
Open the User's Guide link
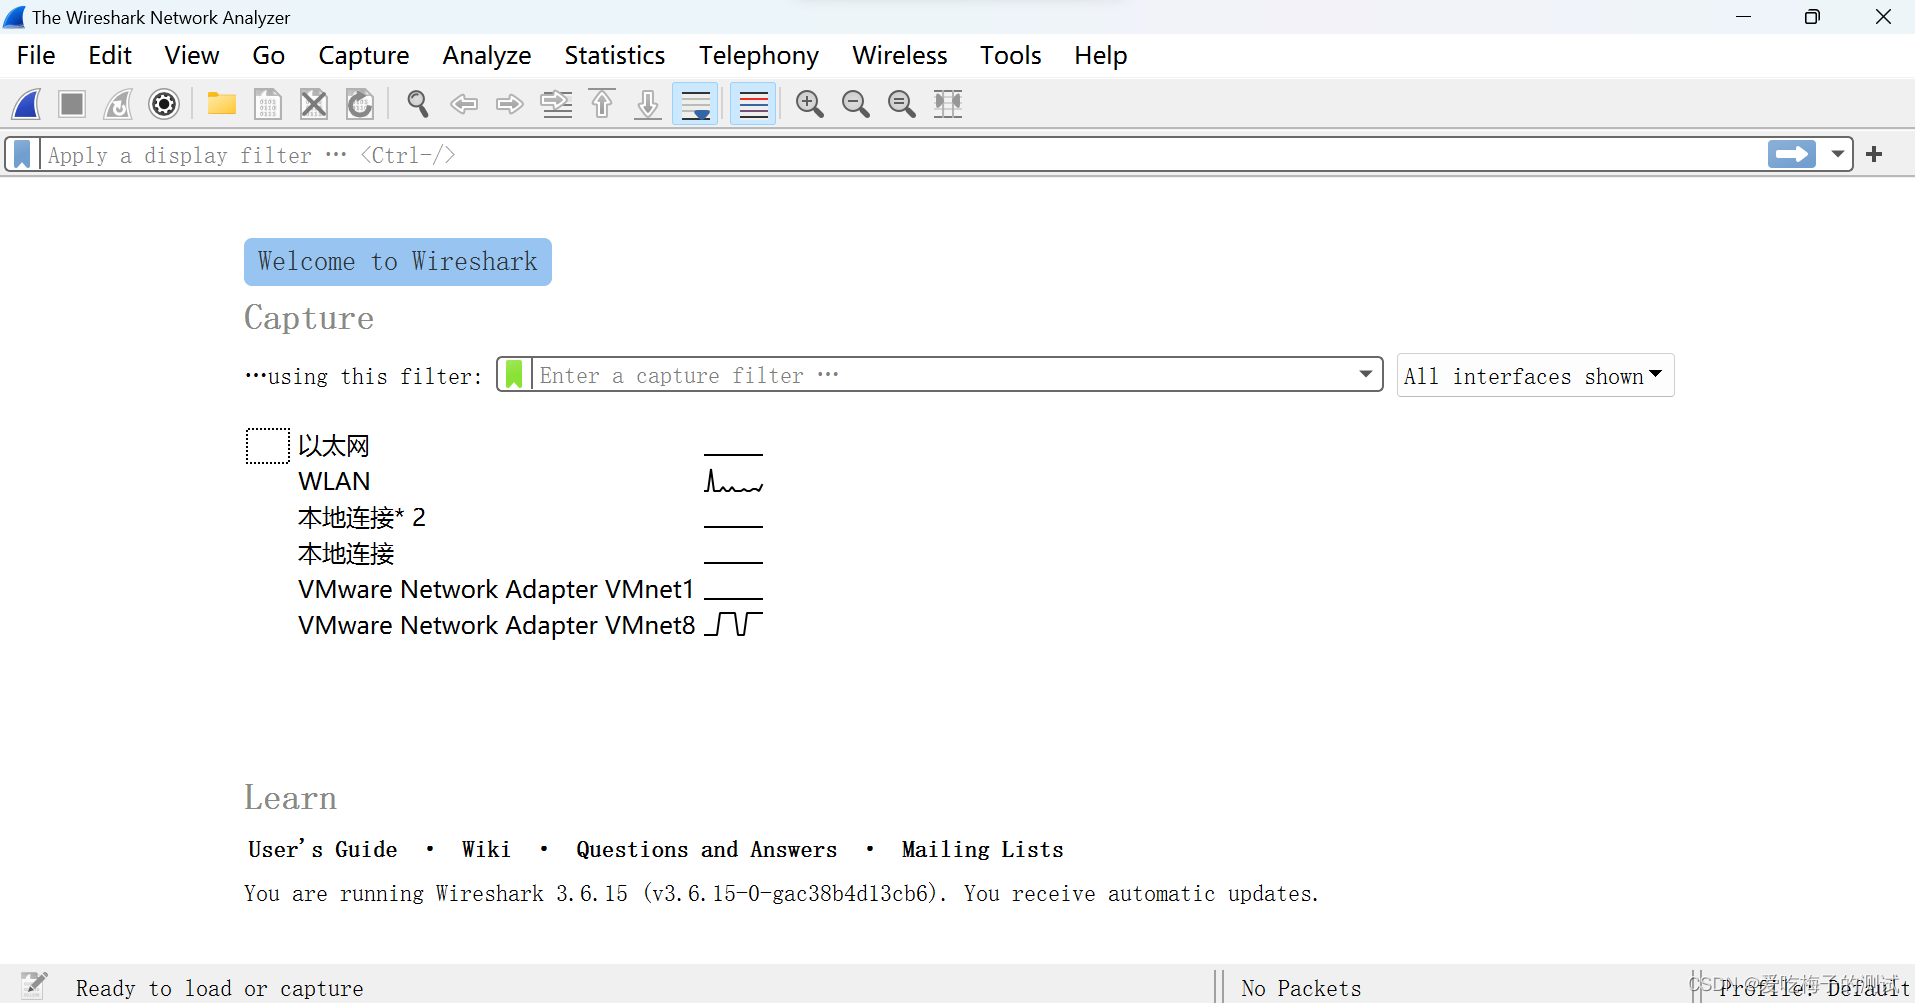(323, 849)
